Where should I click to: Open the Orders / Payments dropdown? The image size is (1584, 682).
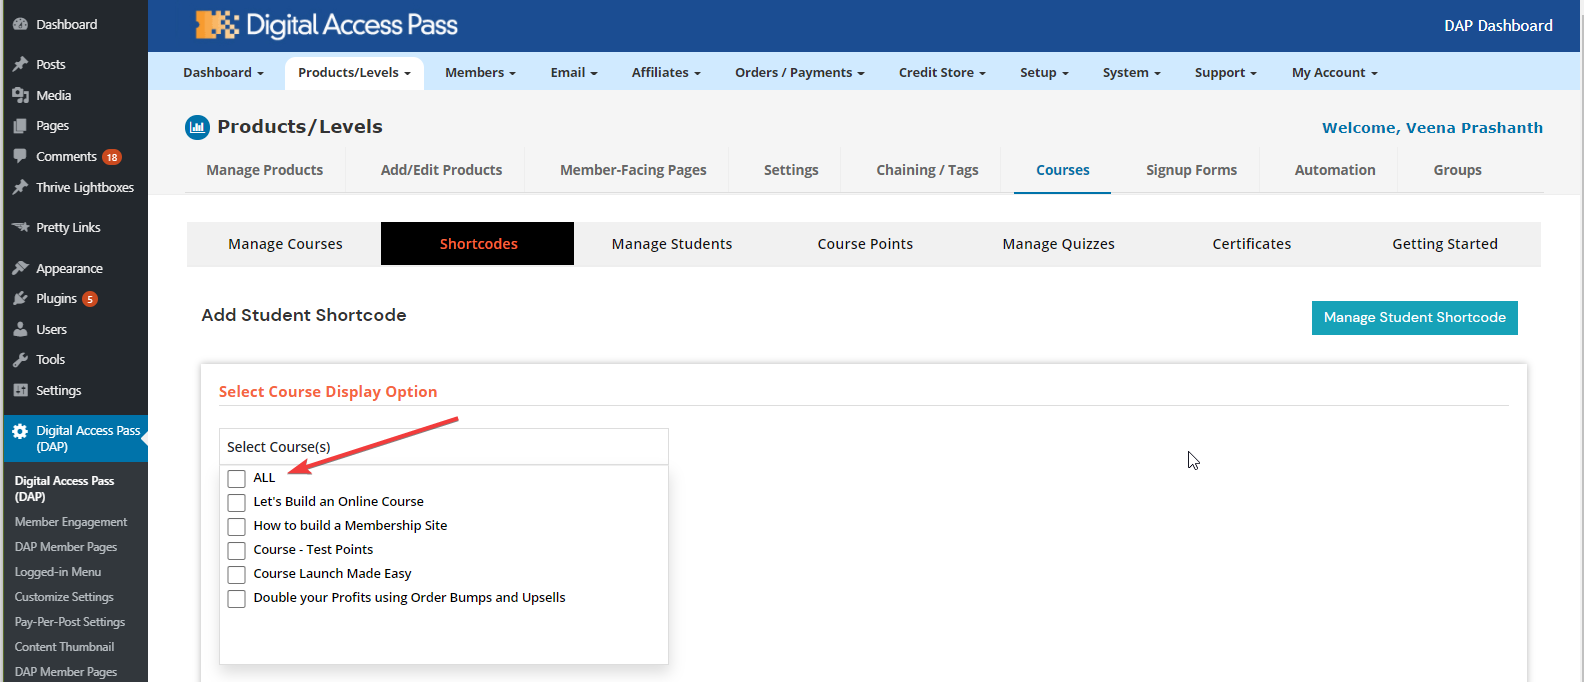[x=799, y=73]
